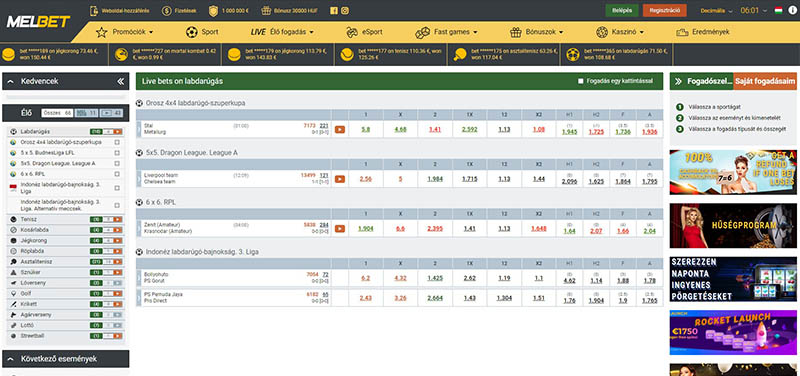
Task: Open the Hűségprogram banner
Action: [x=733, y=225]
